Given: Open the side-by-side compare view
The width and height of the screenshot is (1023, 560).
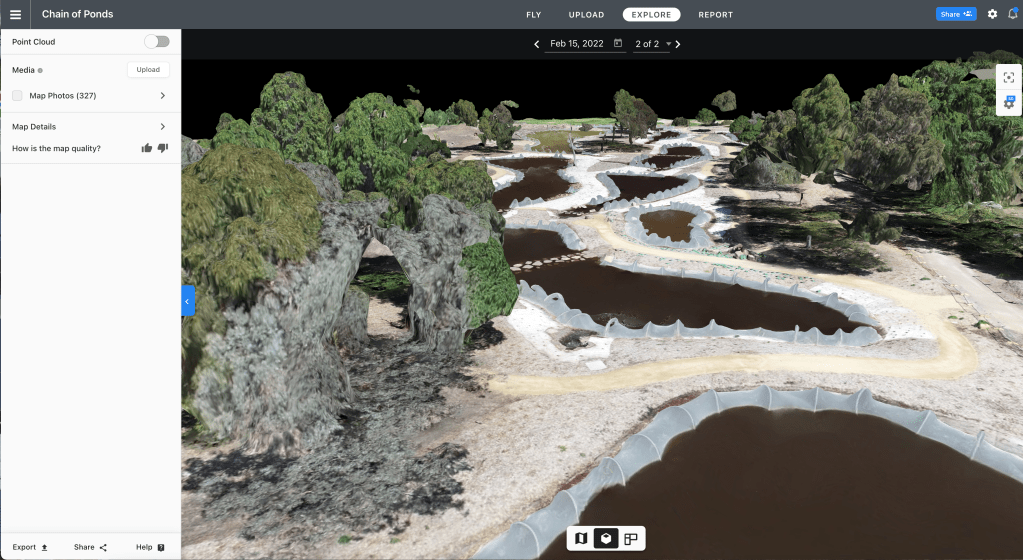Looking at the screenshot, I should coord(631,539).
